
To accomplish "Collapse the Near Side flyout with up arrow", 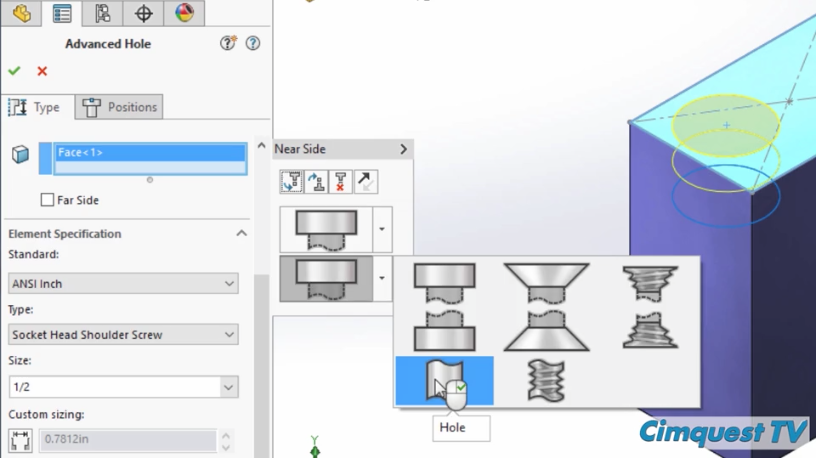I will [261, 146].
